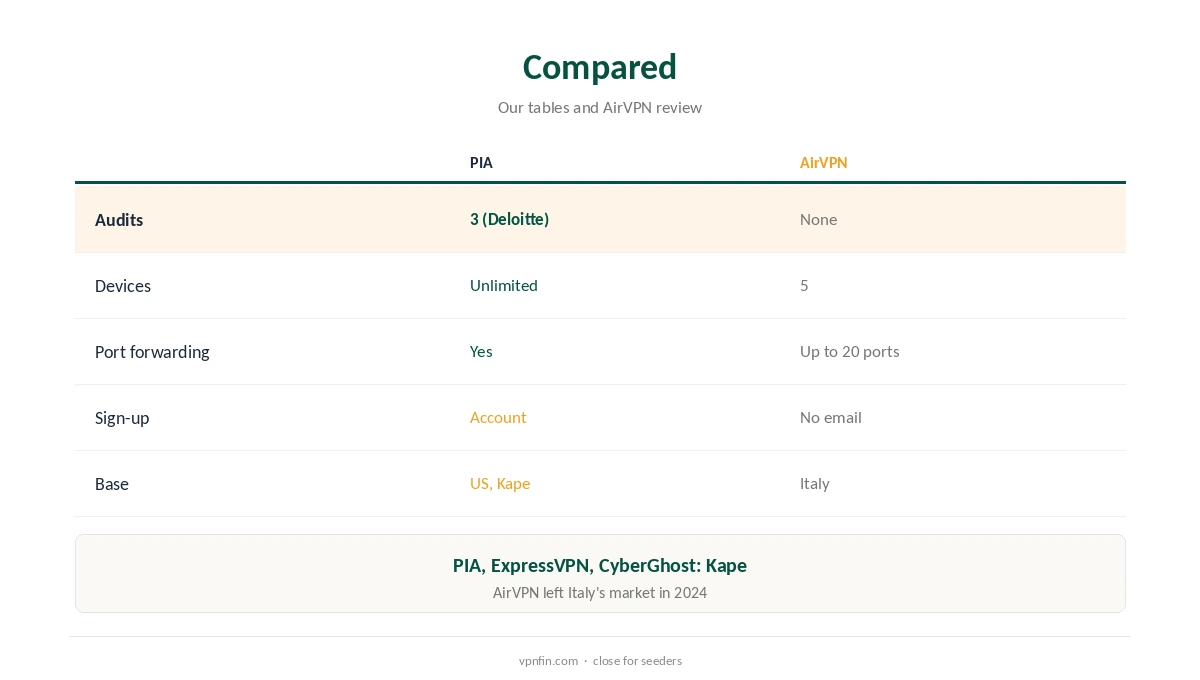Screen dimensions: 1200x680
Task: Click 'Yes' in the Port forwarding row
Action: (x=481, y=351)
